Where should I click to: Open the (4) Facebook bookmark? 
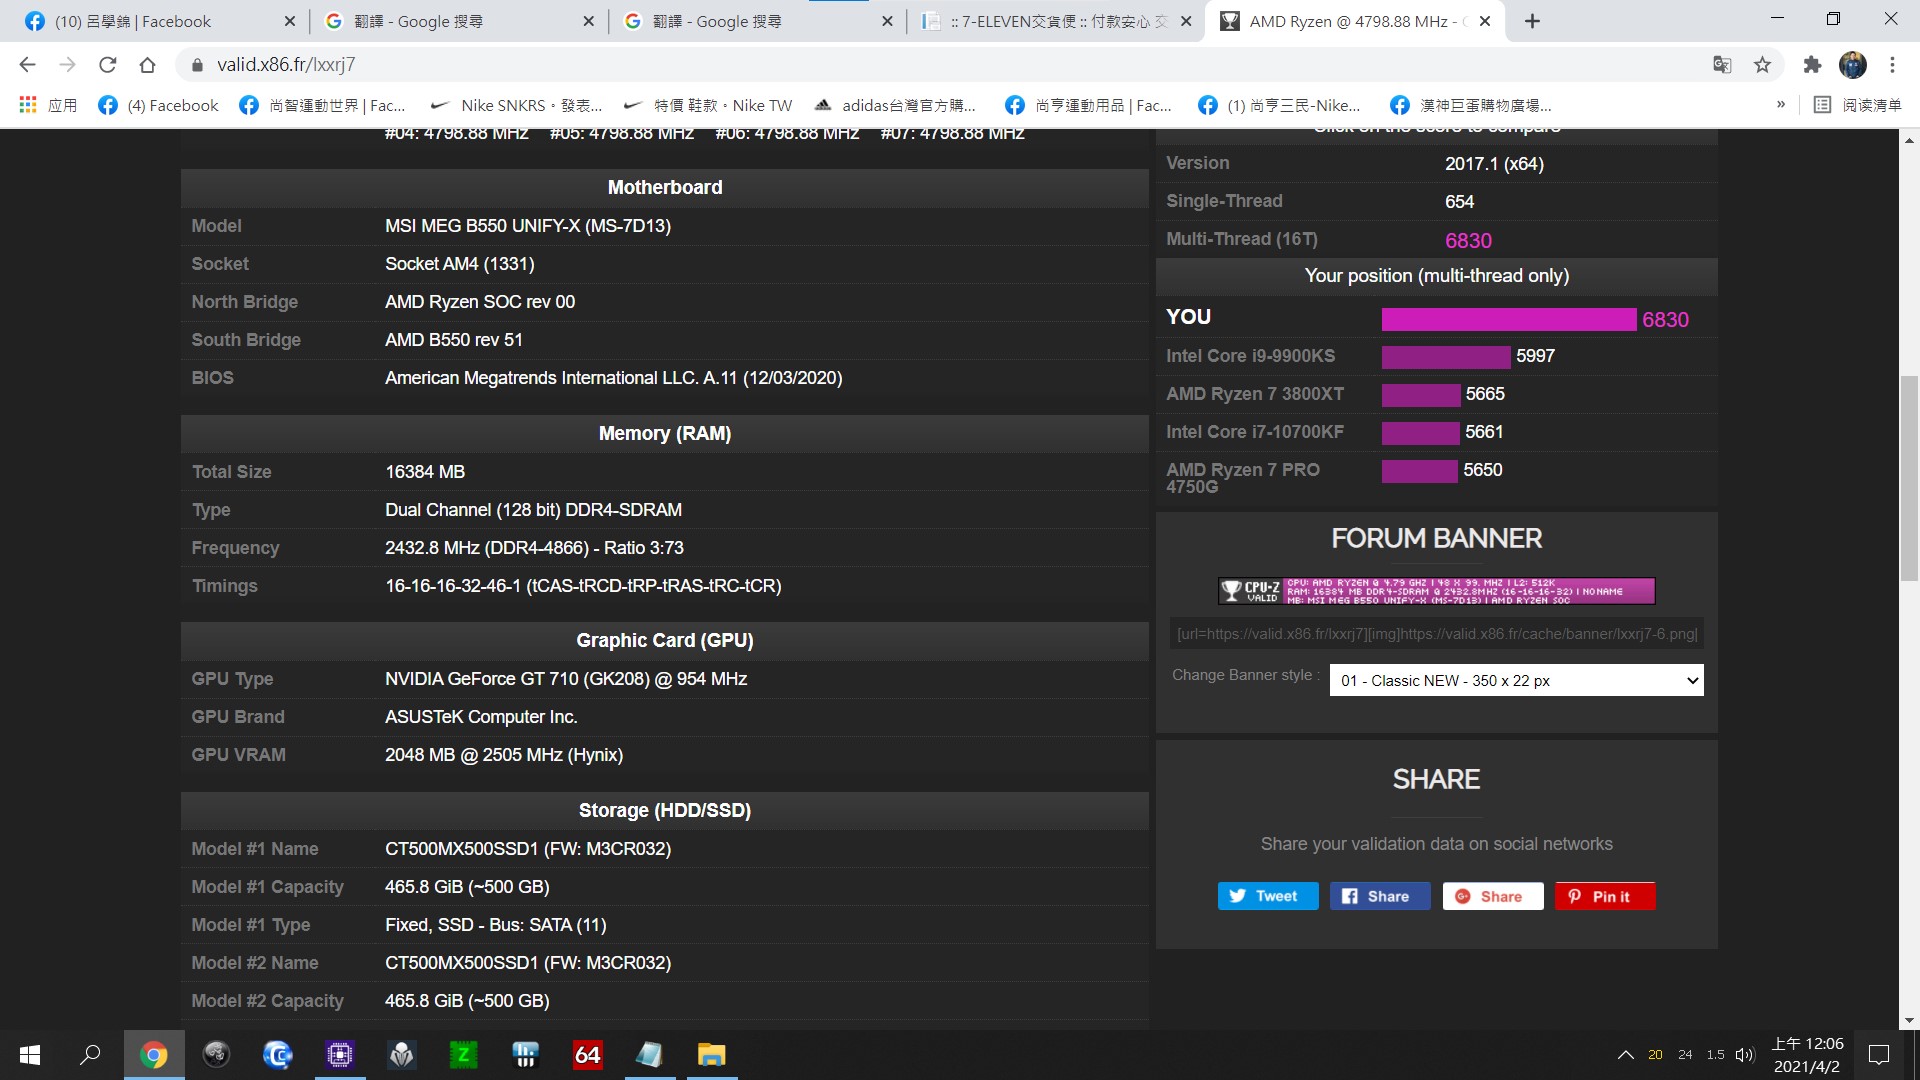(158, 105)
